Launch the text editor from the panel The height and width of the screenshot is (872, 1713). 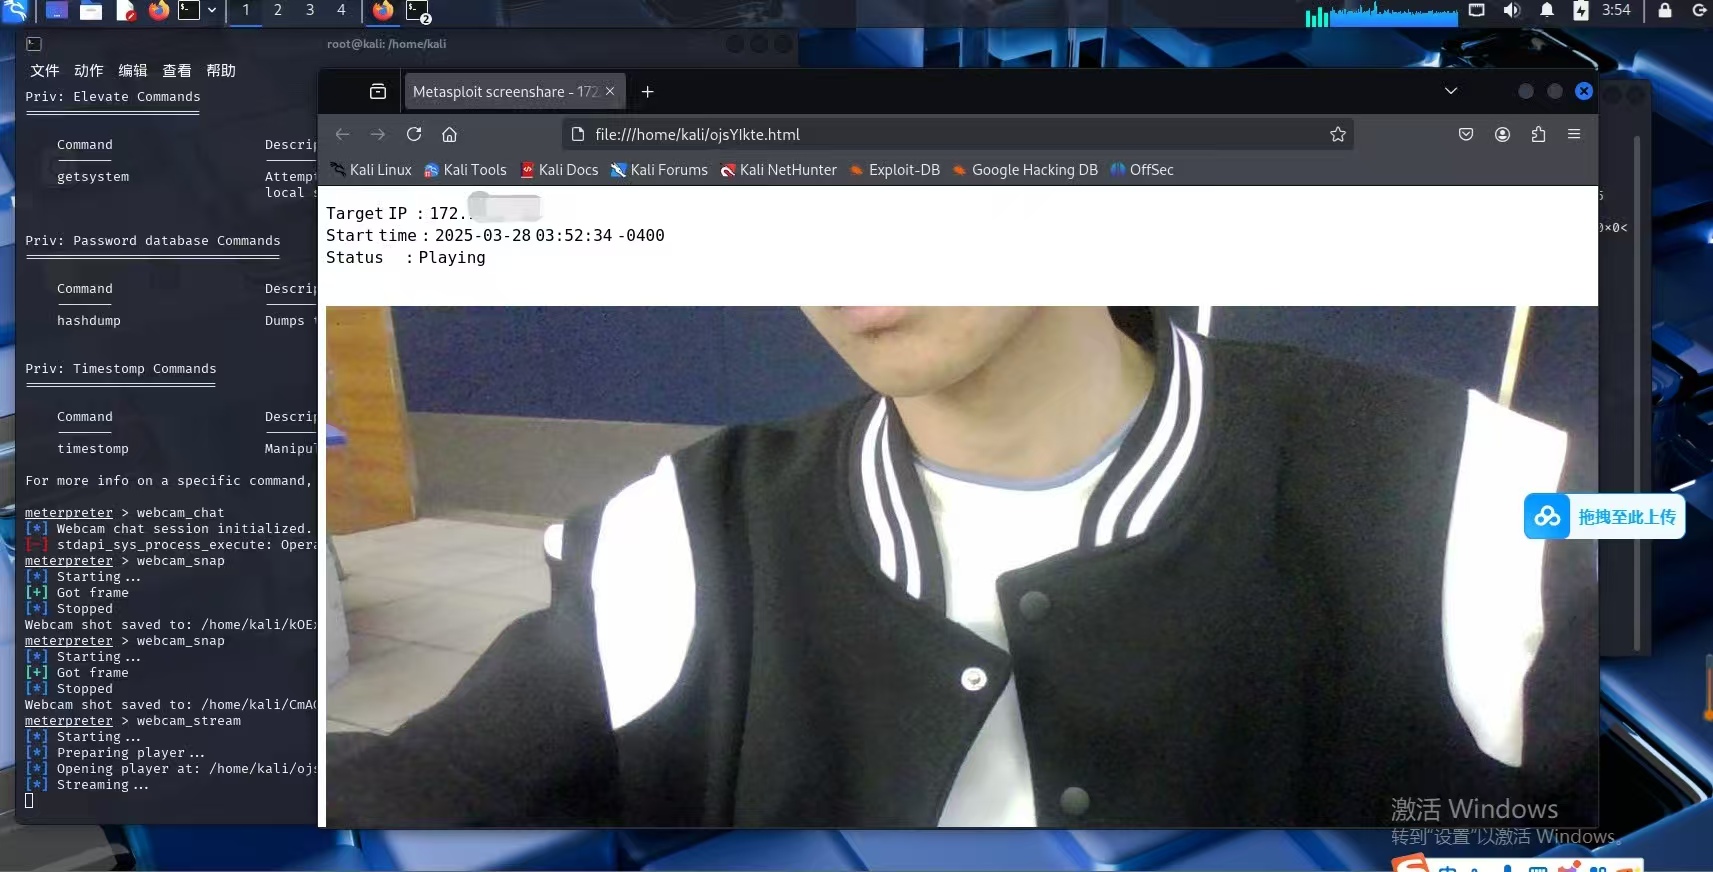coord(125,11)
